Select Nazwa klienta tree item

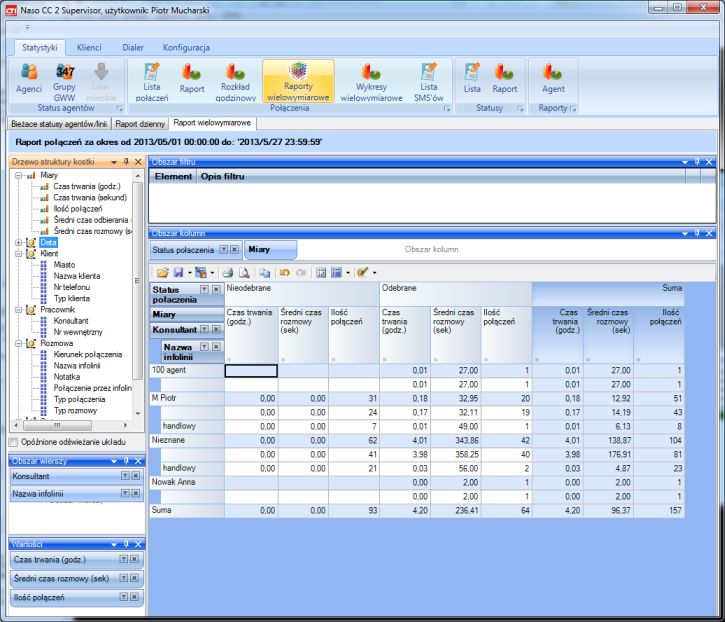76,276
